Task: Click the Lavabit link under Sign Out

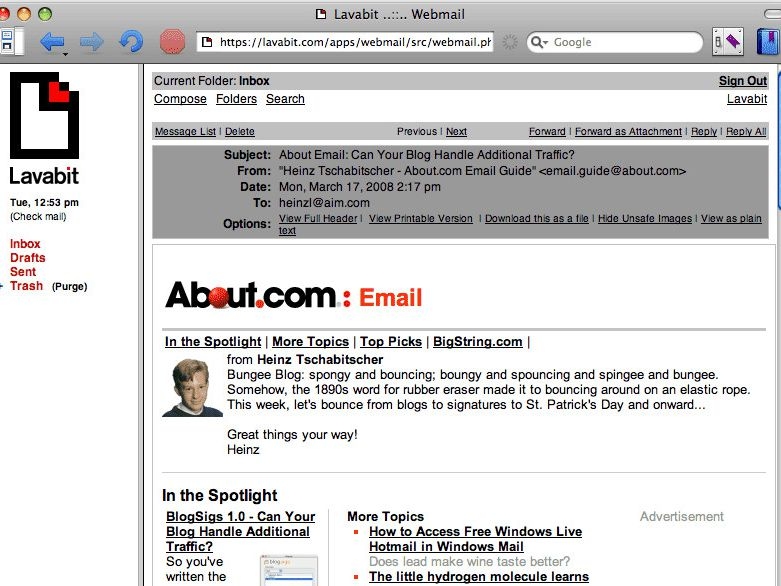Action: [x=747, y=99]
